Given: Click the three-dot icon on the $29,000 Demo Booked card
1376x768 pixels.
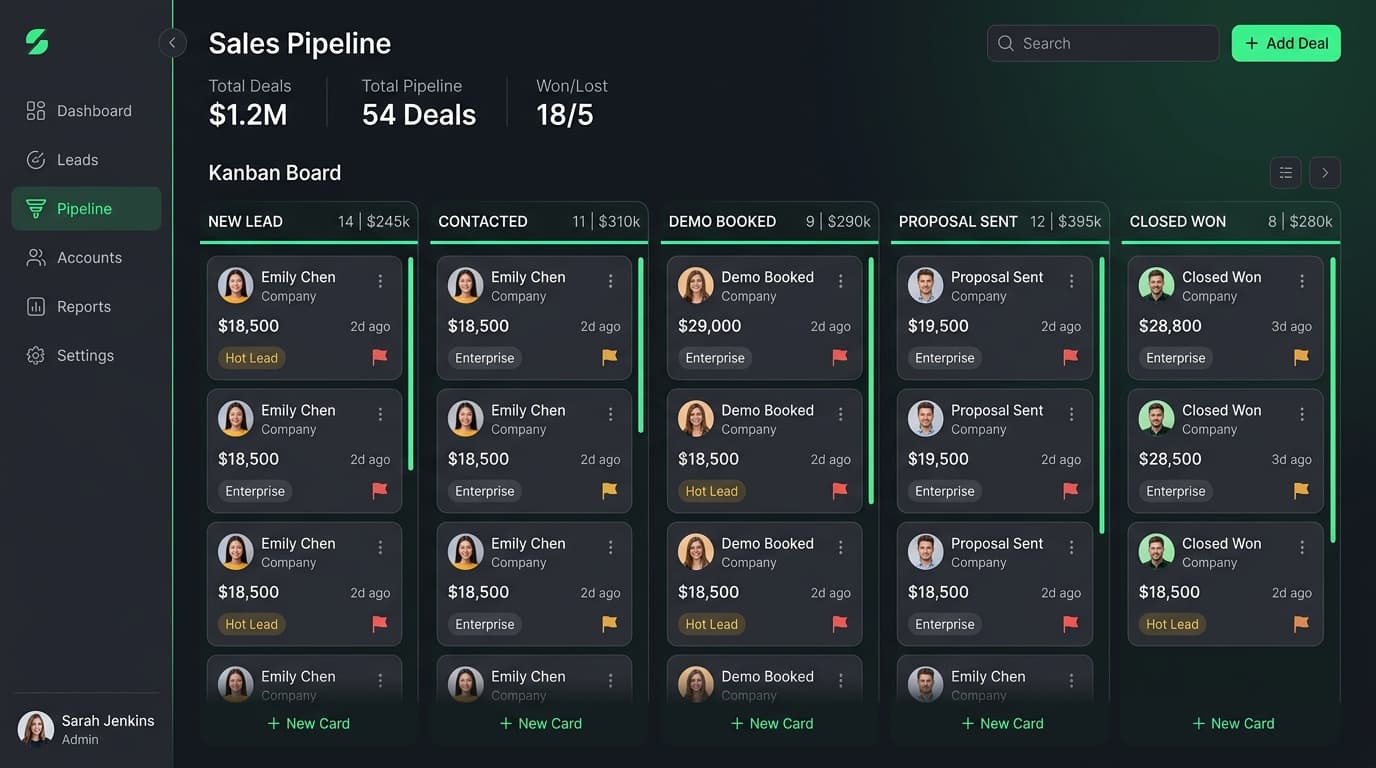Looking at the screenshot, I should click(840, 281).
